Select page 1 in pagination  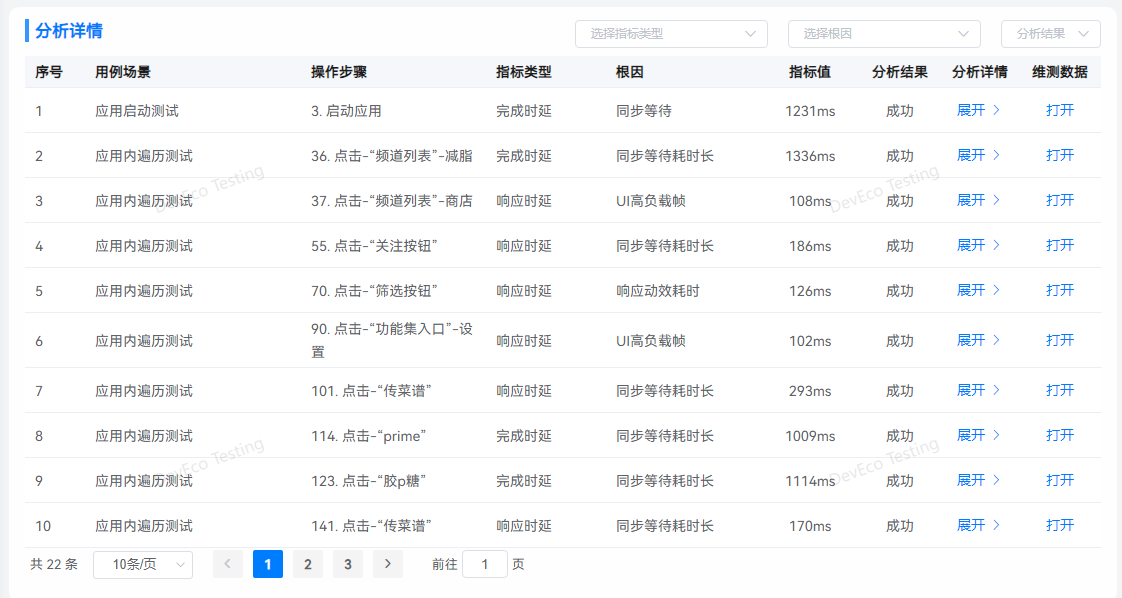coord(268,564)
